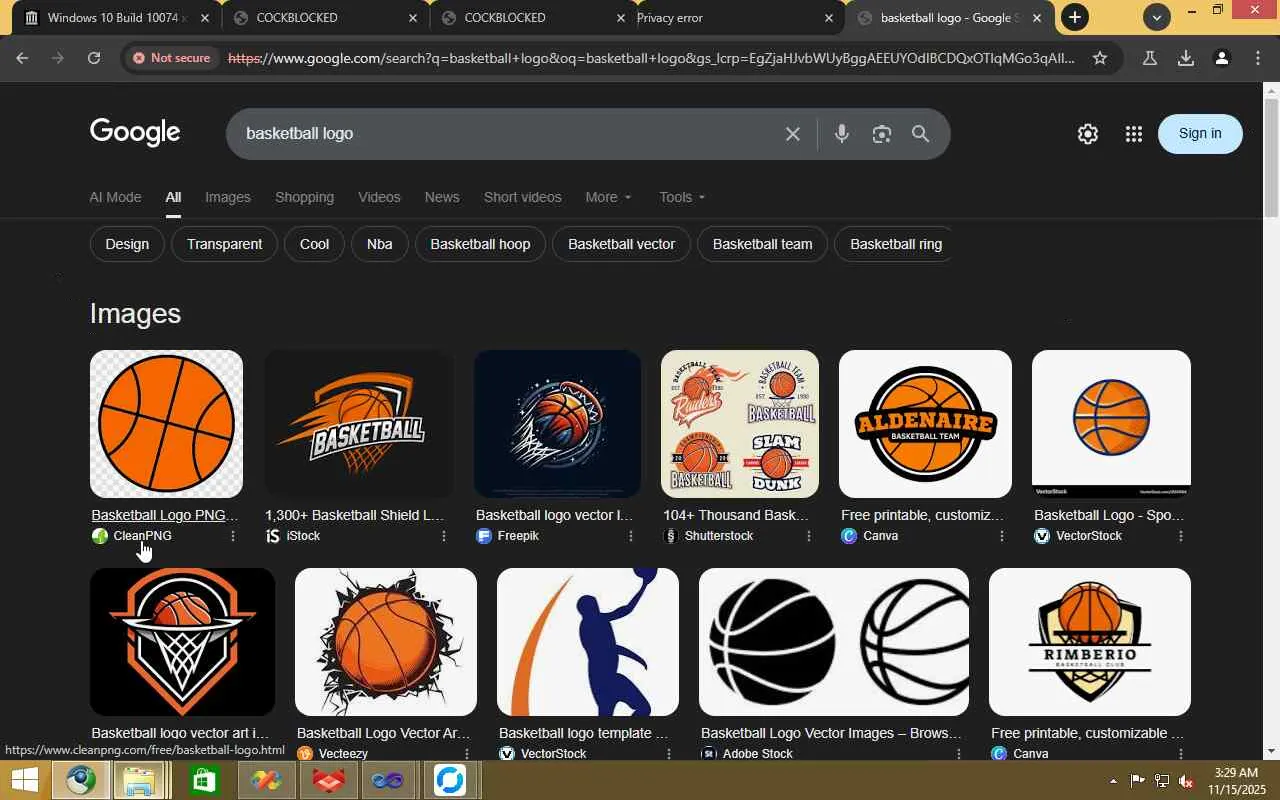Show hidden system tray icons
This screenshot has height=800, width=1280.
(x=1113, y=781)
